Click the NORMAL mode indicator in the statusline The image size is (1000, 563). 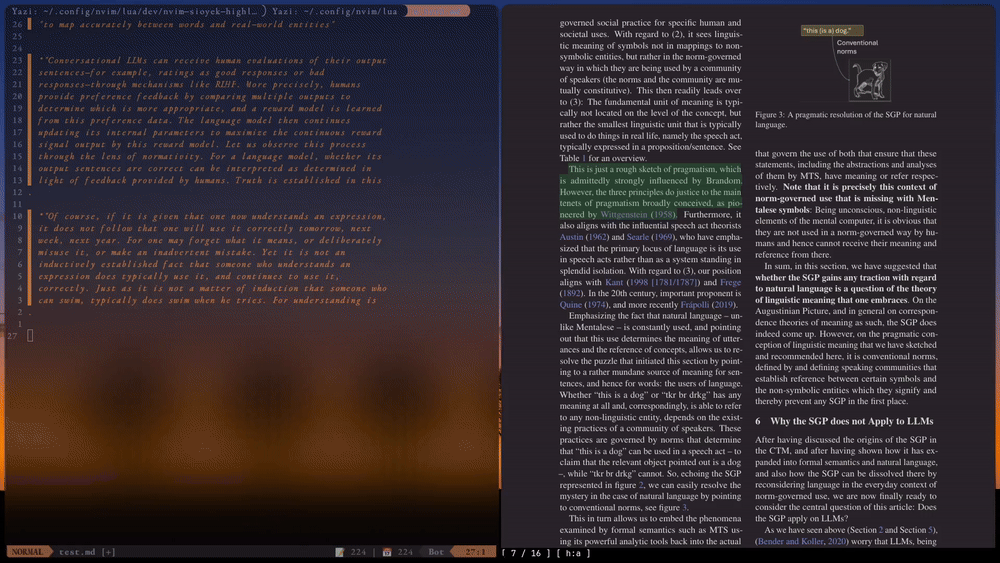click(x=27, y=552)
